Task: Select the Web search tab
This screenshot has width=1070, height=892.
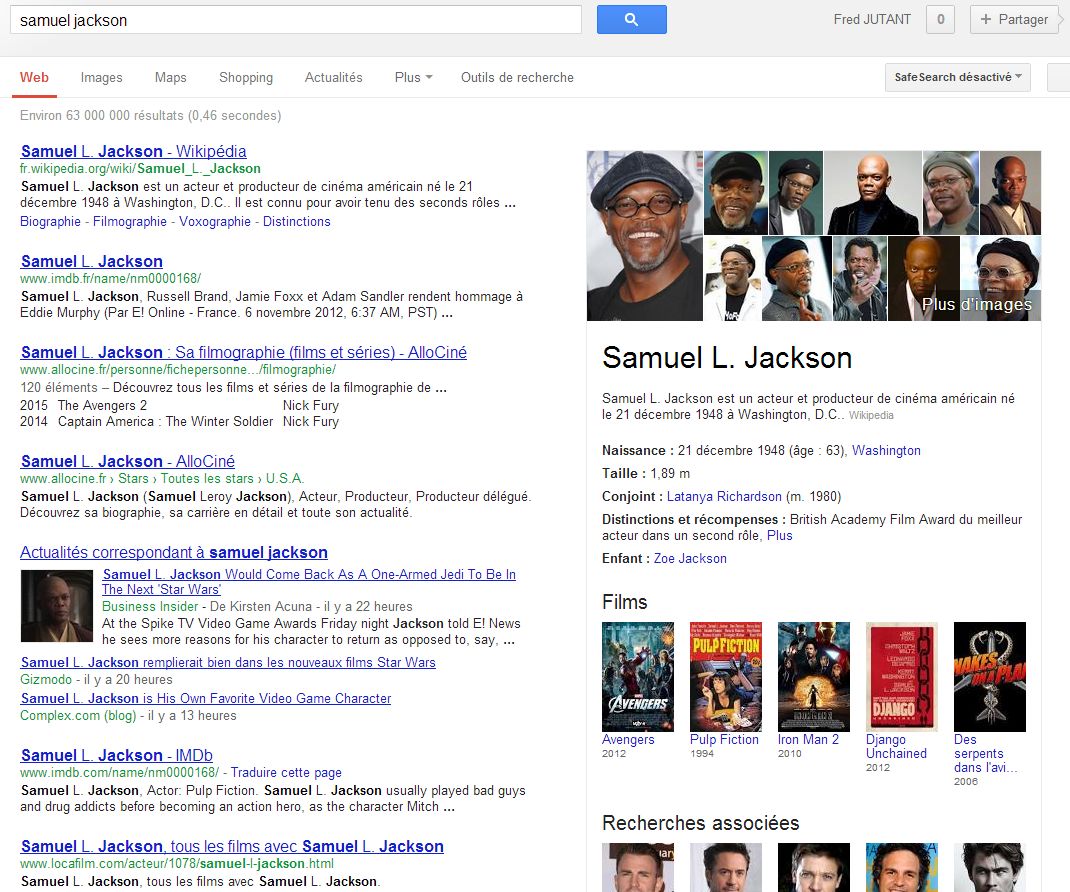Action: [34, 78]
